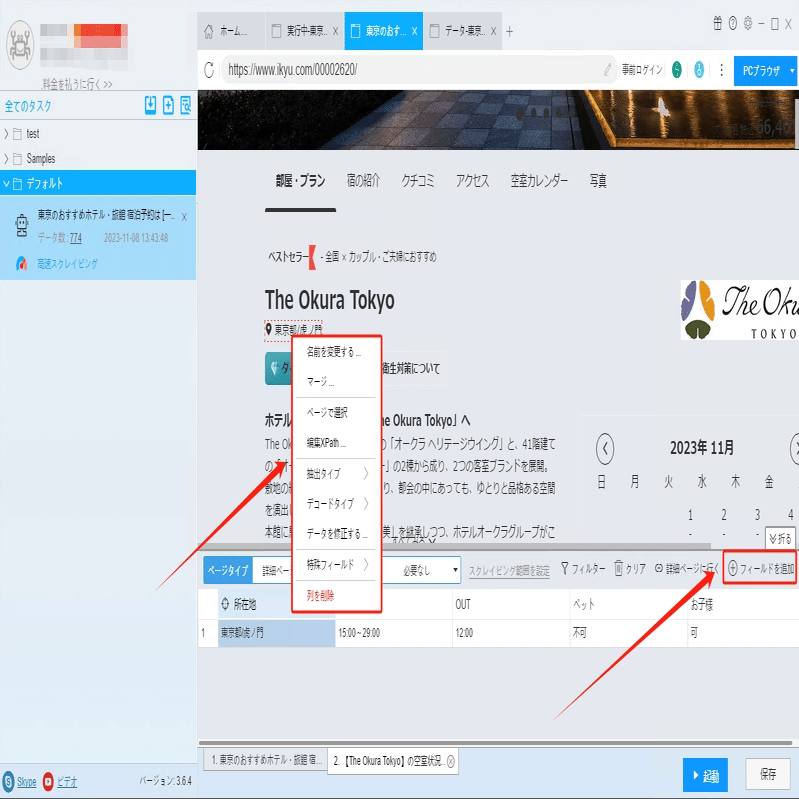The image size is (799, 799).
Task: Click the 高速スクレイピング rocket icon
Action: 21,263
